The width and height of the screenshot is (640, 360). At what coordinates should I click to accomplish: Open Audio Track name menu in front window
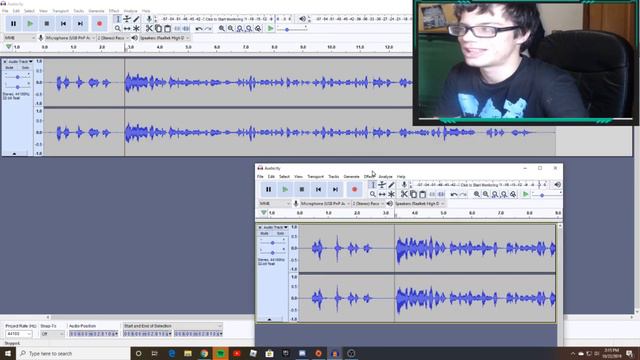click(x=275, y=227)
